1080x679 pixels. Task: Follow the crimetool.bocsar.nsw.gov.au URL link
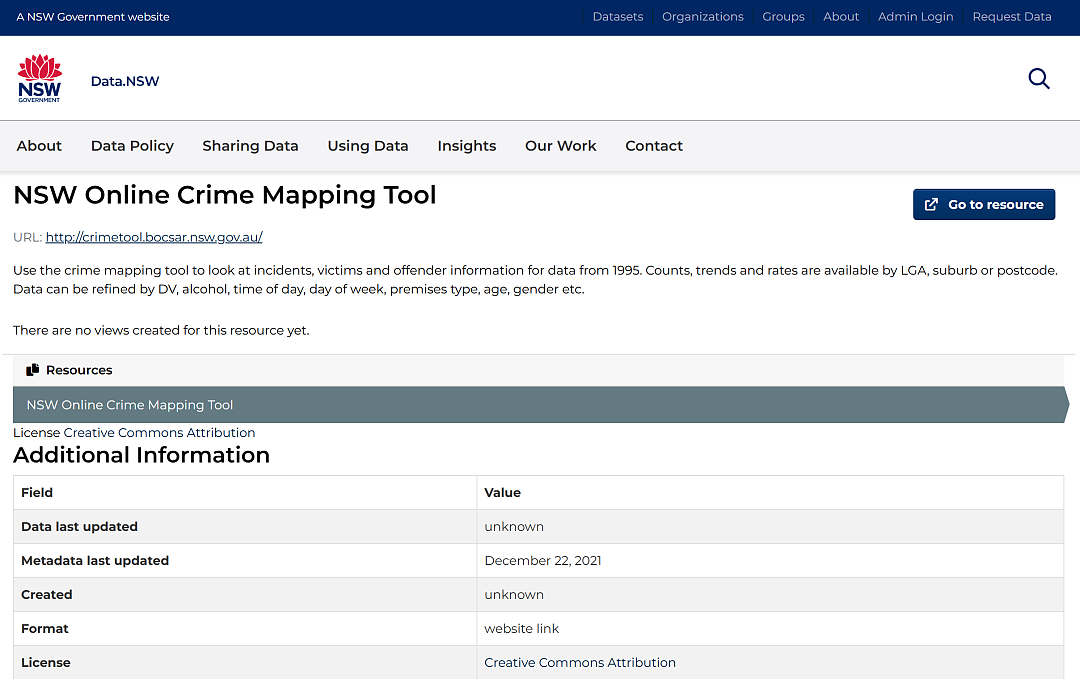pos(154,237)
